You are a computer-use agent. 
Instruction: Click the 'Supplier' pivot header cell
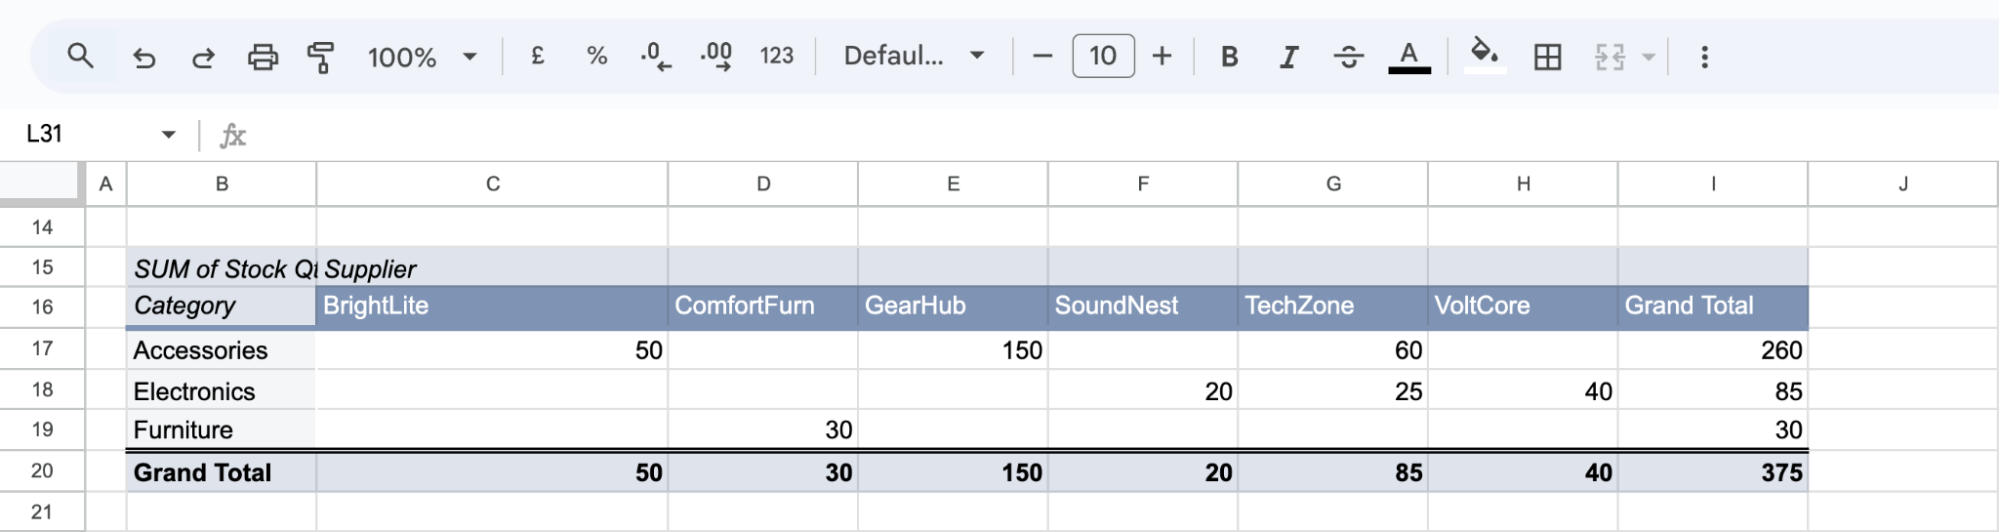(x=492, y=268)
